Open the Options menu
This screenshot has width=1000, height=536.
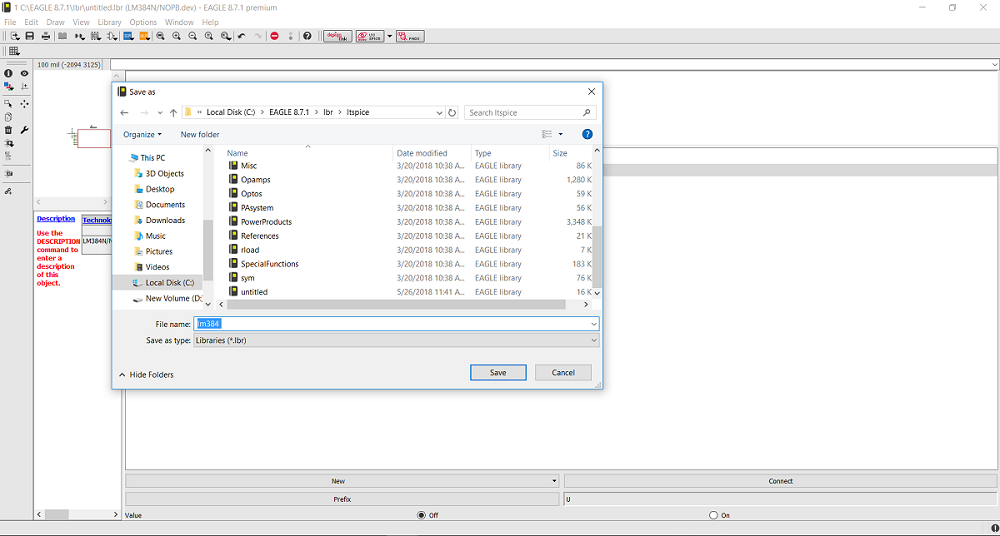click(143, 22)
